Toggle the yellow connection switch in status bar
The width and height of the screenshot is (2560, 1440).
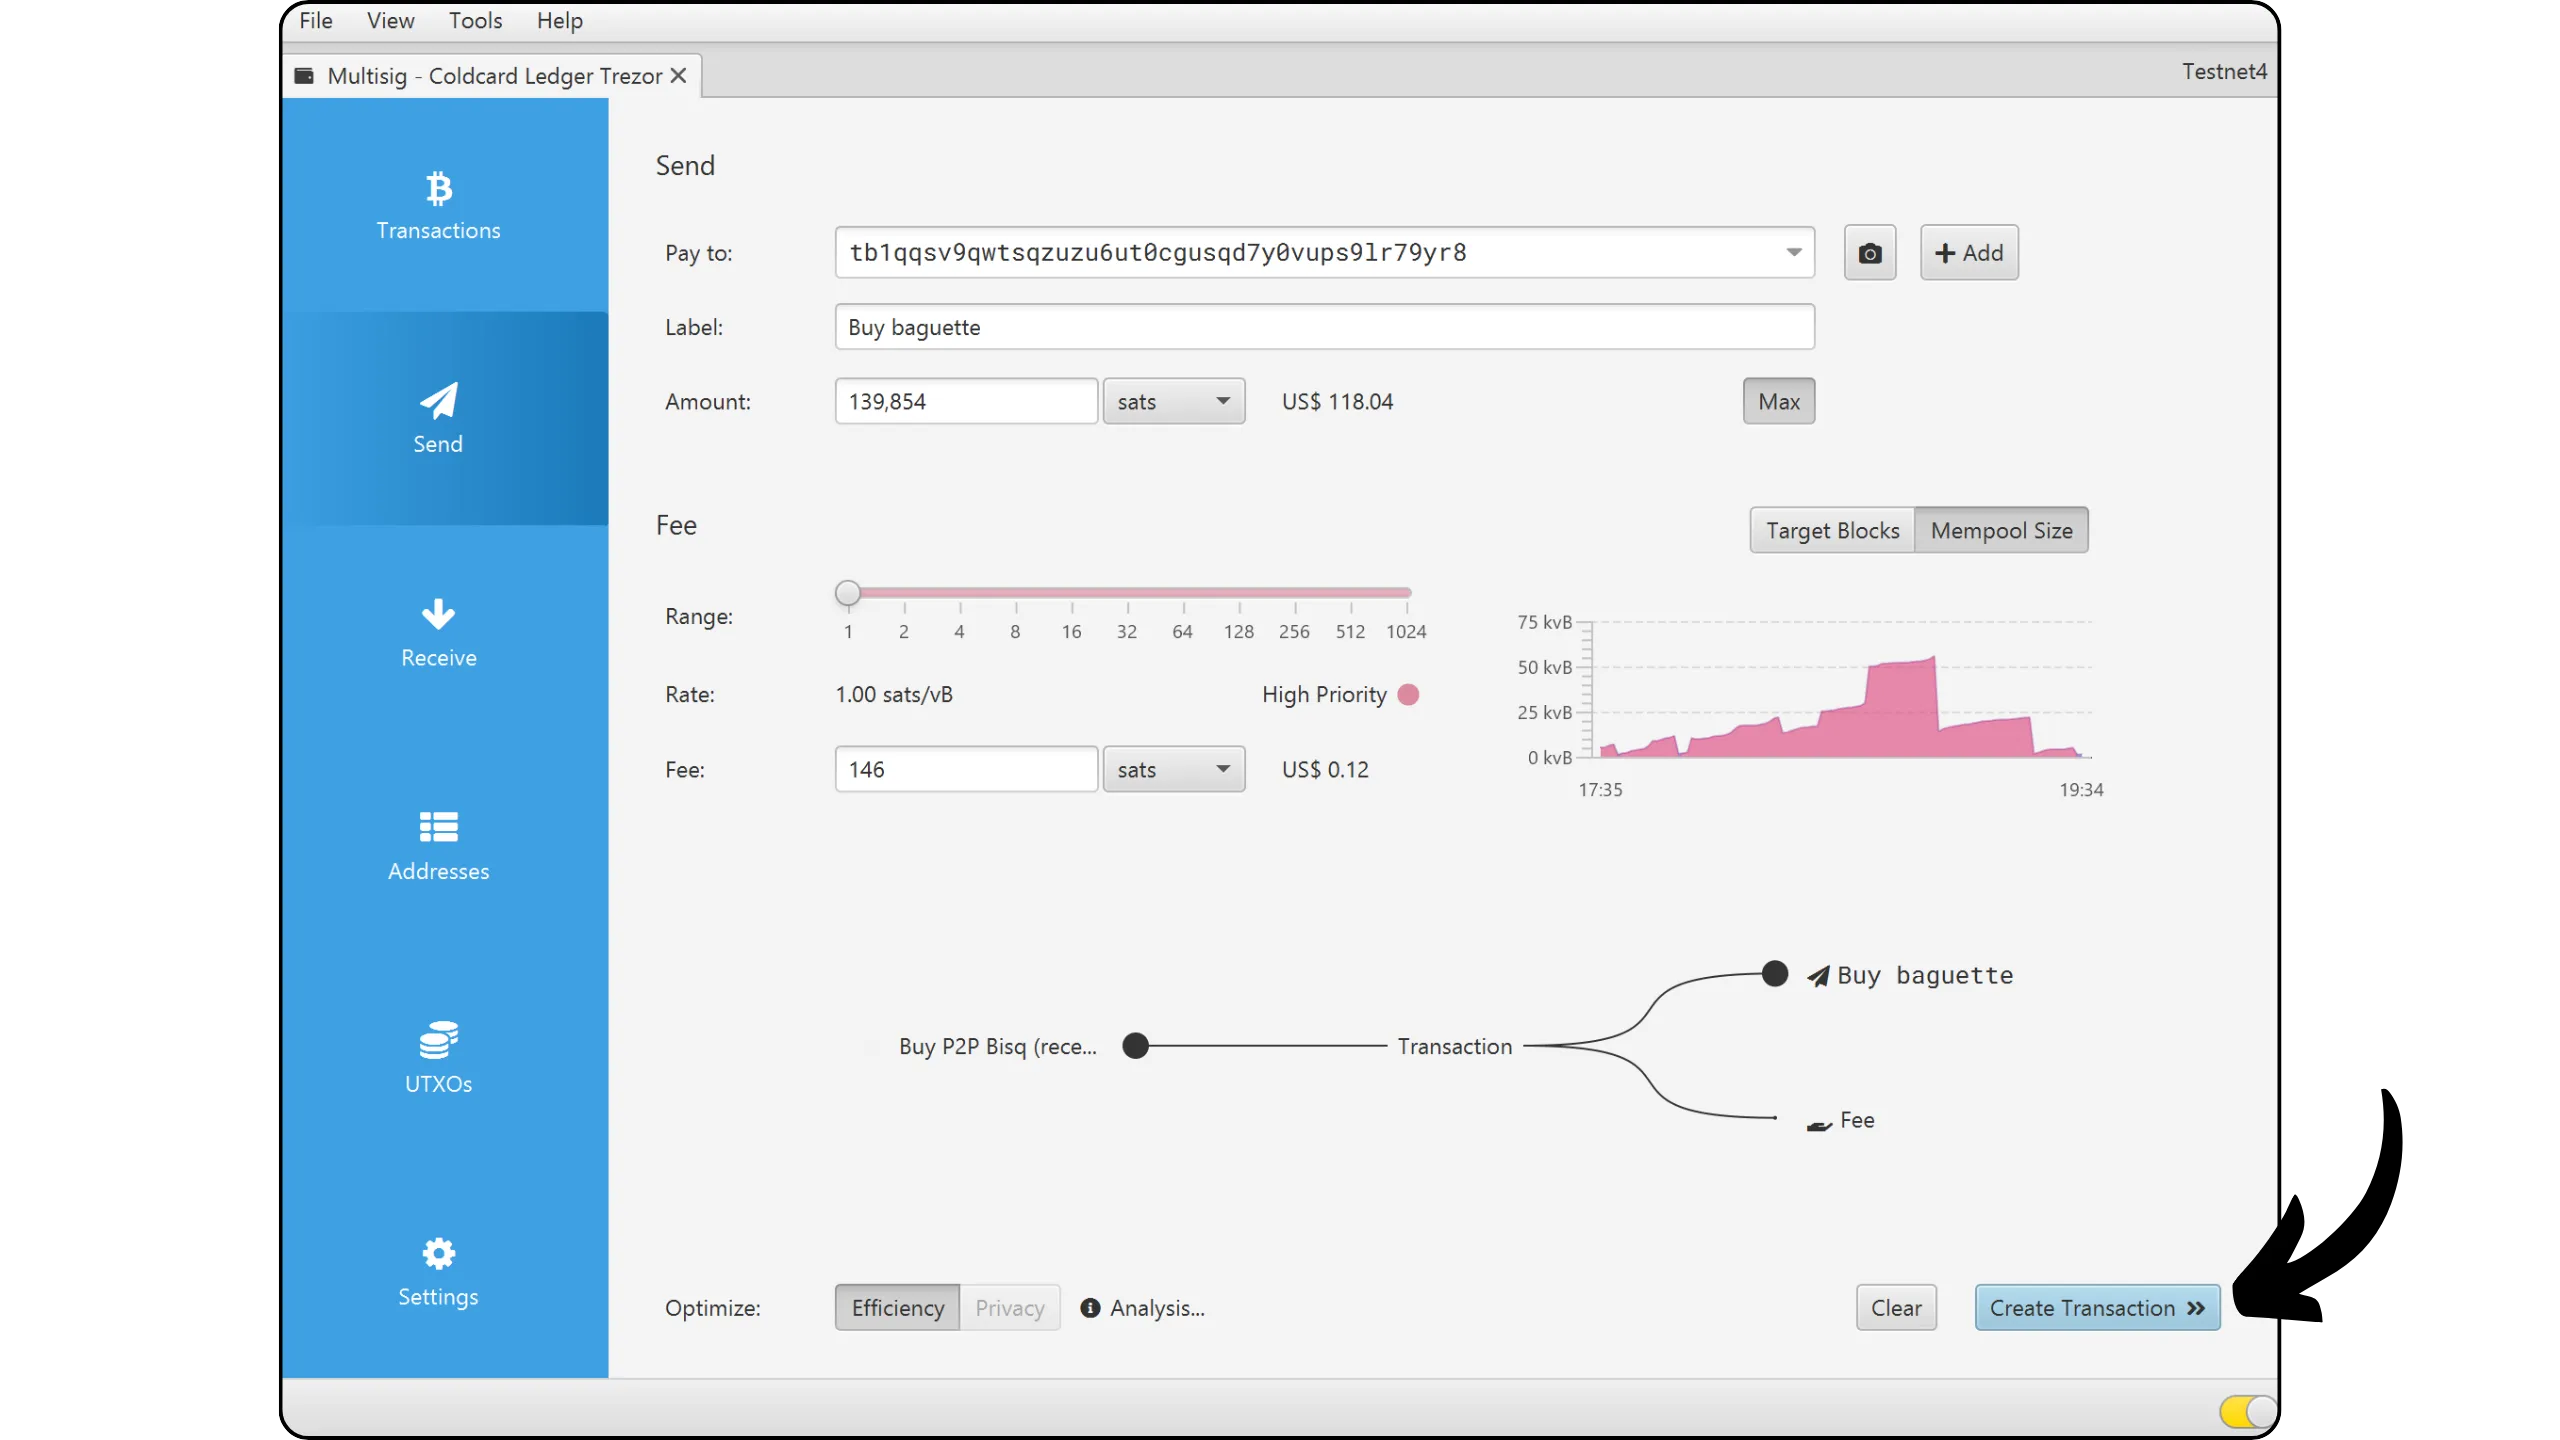point(2246,1411)
